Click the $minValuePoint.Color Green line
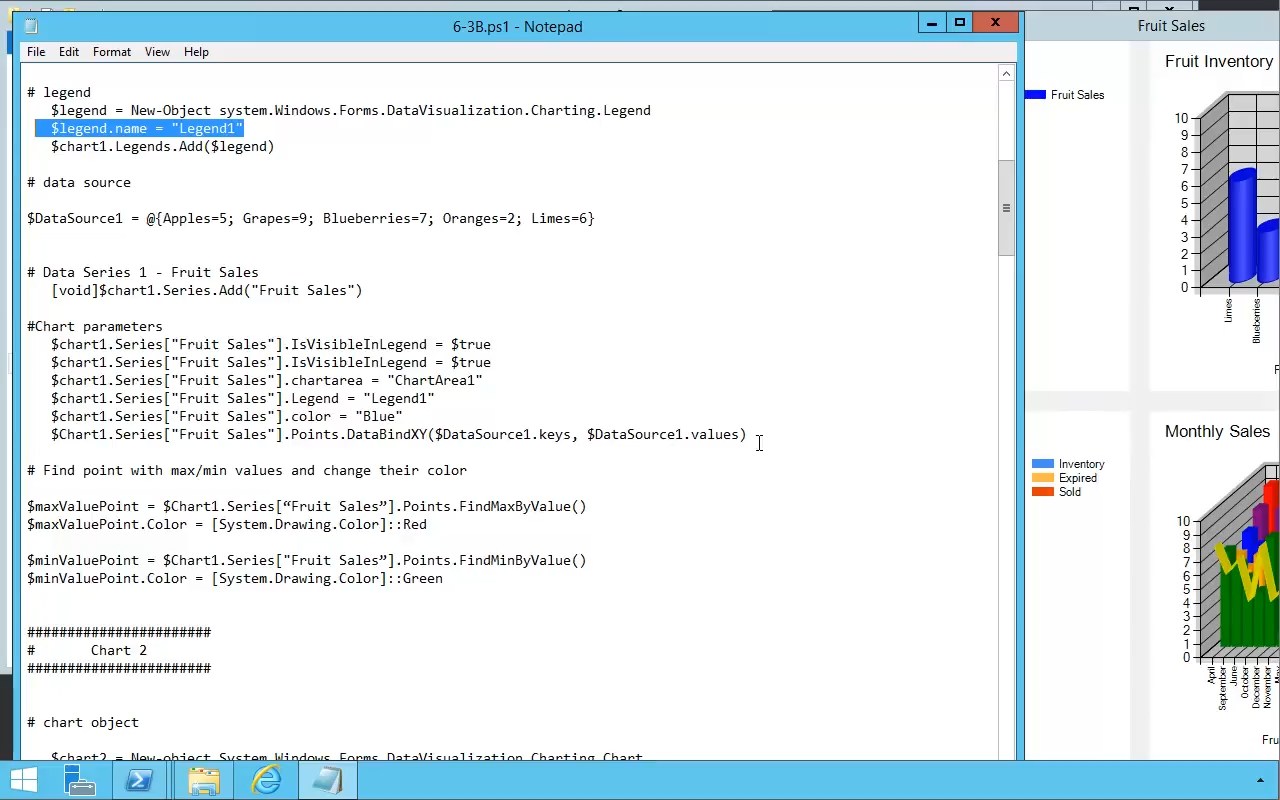Image resolution: width=1280 pixels, height=800 pixels. pyautogui.click(x=235, y=578)
